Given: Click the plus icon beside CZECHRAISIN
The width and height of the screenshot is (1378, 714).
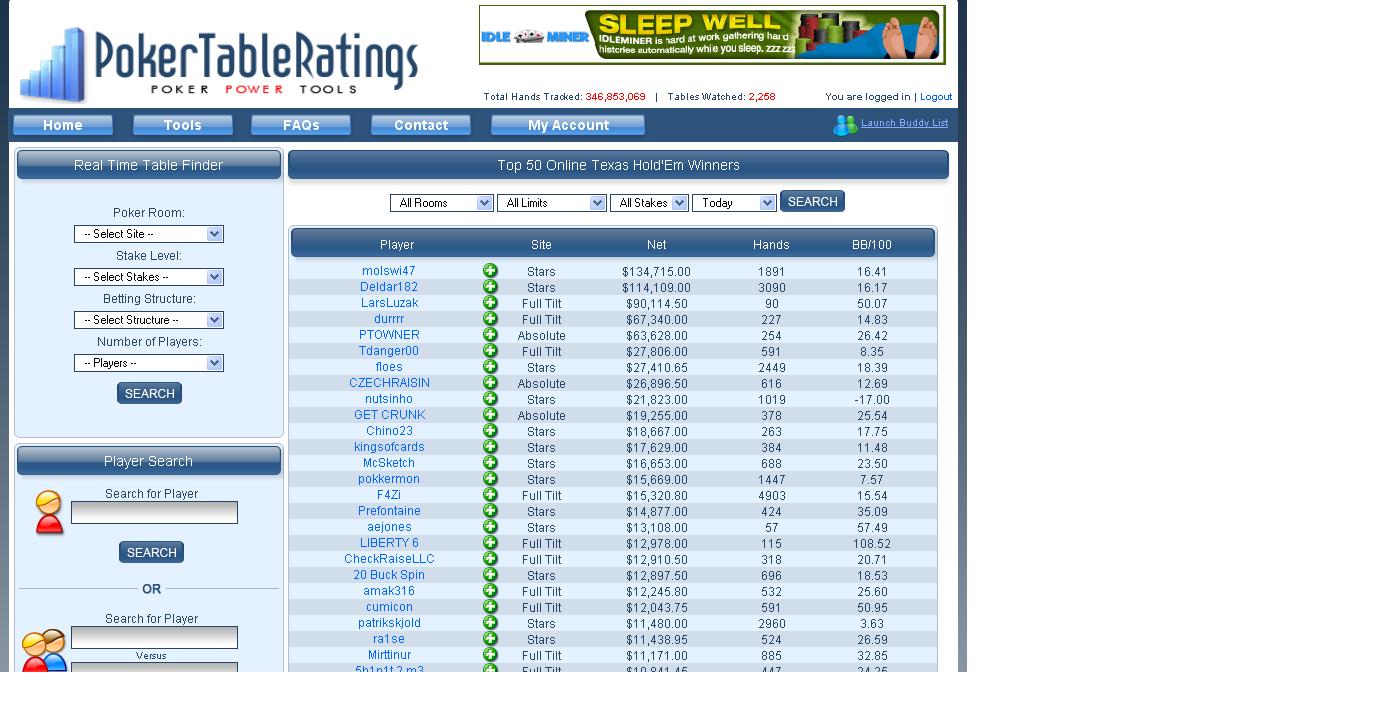Looking at the screenshot, I should (490, 383).
